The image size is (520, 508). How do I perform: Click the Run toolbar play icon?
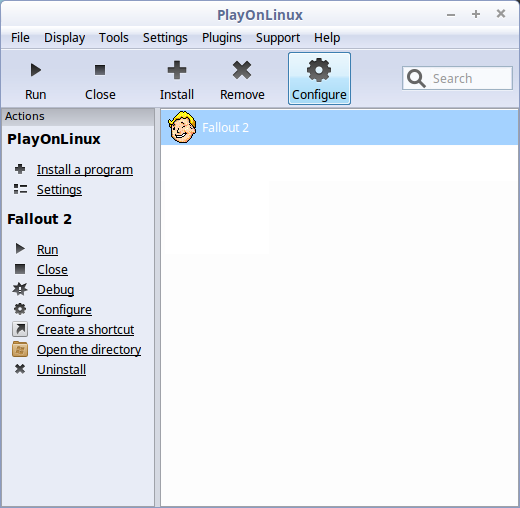click(x=36, y=70)
